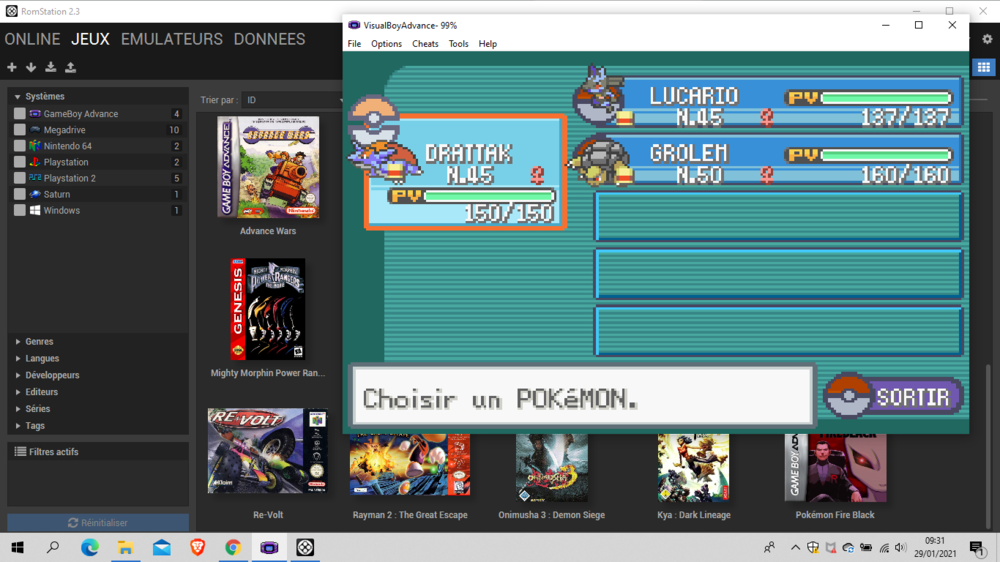The image size is (1000, 562).
Task: Click the plus icon to add a game
Action: (x=12, y=68)
